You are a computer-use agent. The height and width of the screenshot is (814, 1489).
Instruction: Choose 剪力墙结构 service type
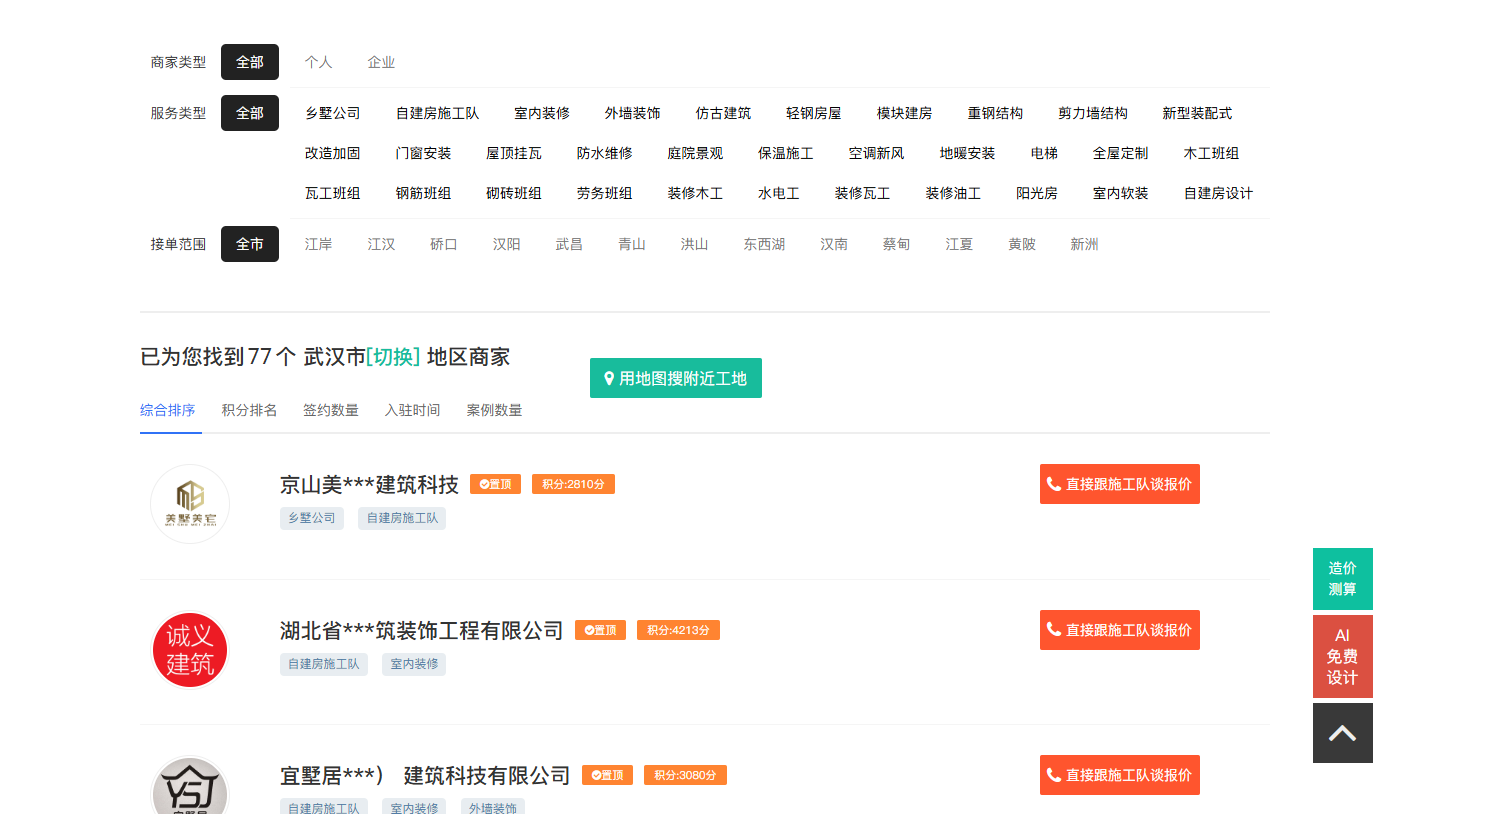pyautogui.click(x=1093, y=113)
